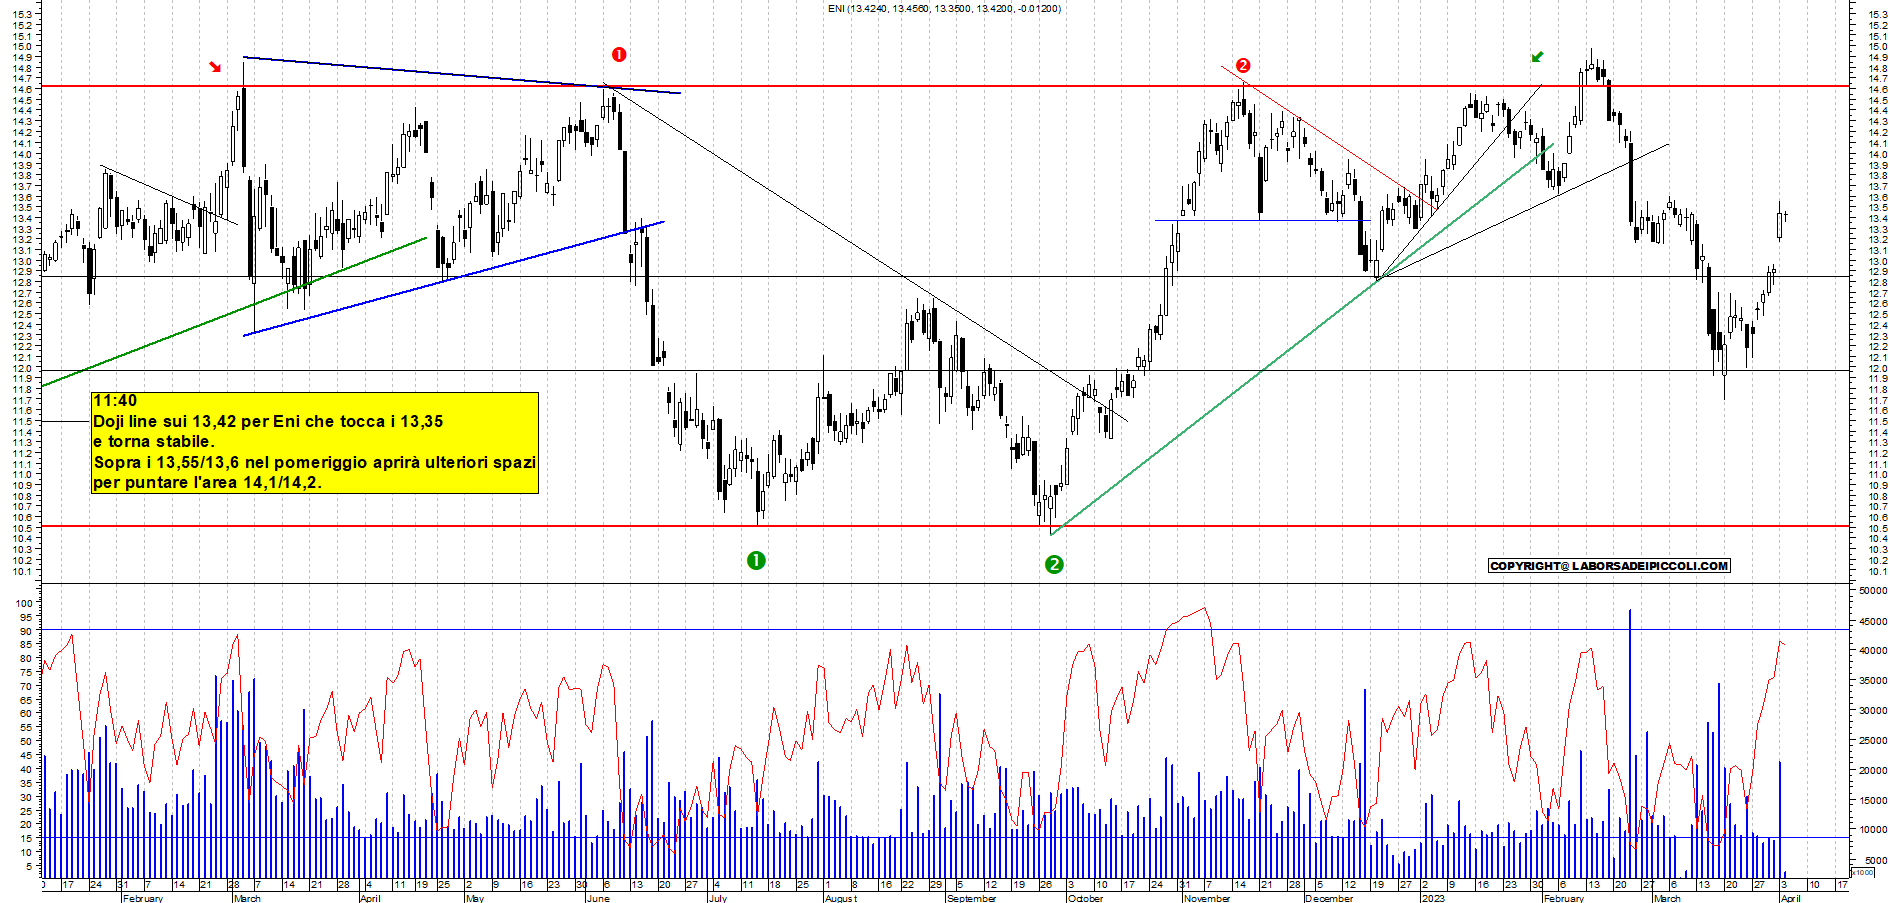The height and width of the screenshot is (903, 1890).
Task: Click the '10000' volume axis label
Action: pyautogui.click(x=1873, y=830)
